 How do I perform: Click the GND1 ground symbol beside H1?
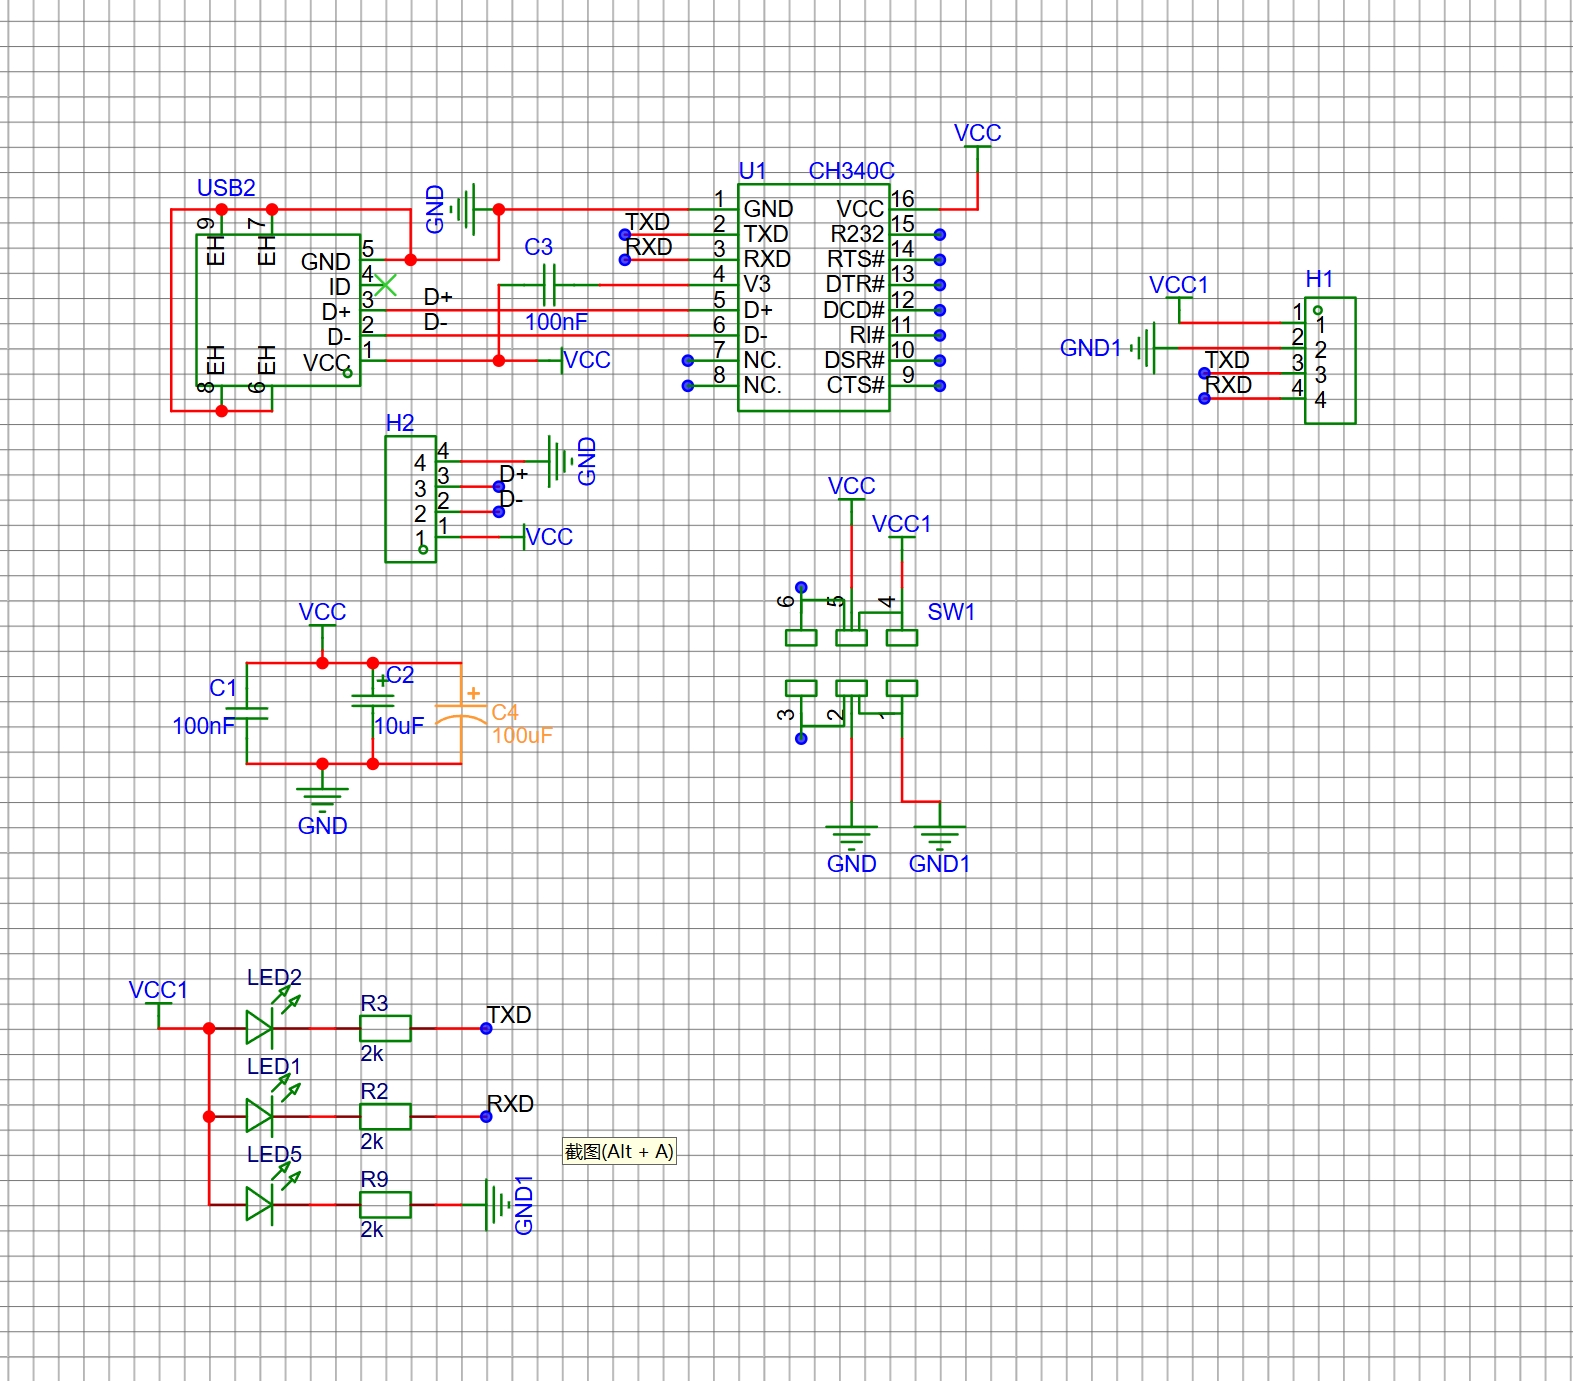click(x=1146, y=348)
